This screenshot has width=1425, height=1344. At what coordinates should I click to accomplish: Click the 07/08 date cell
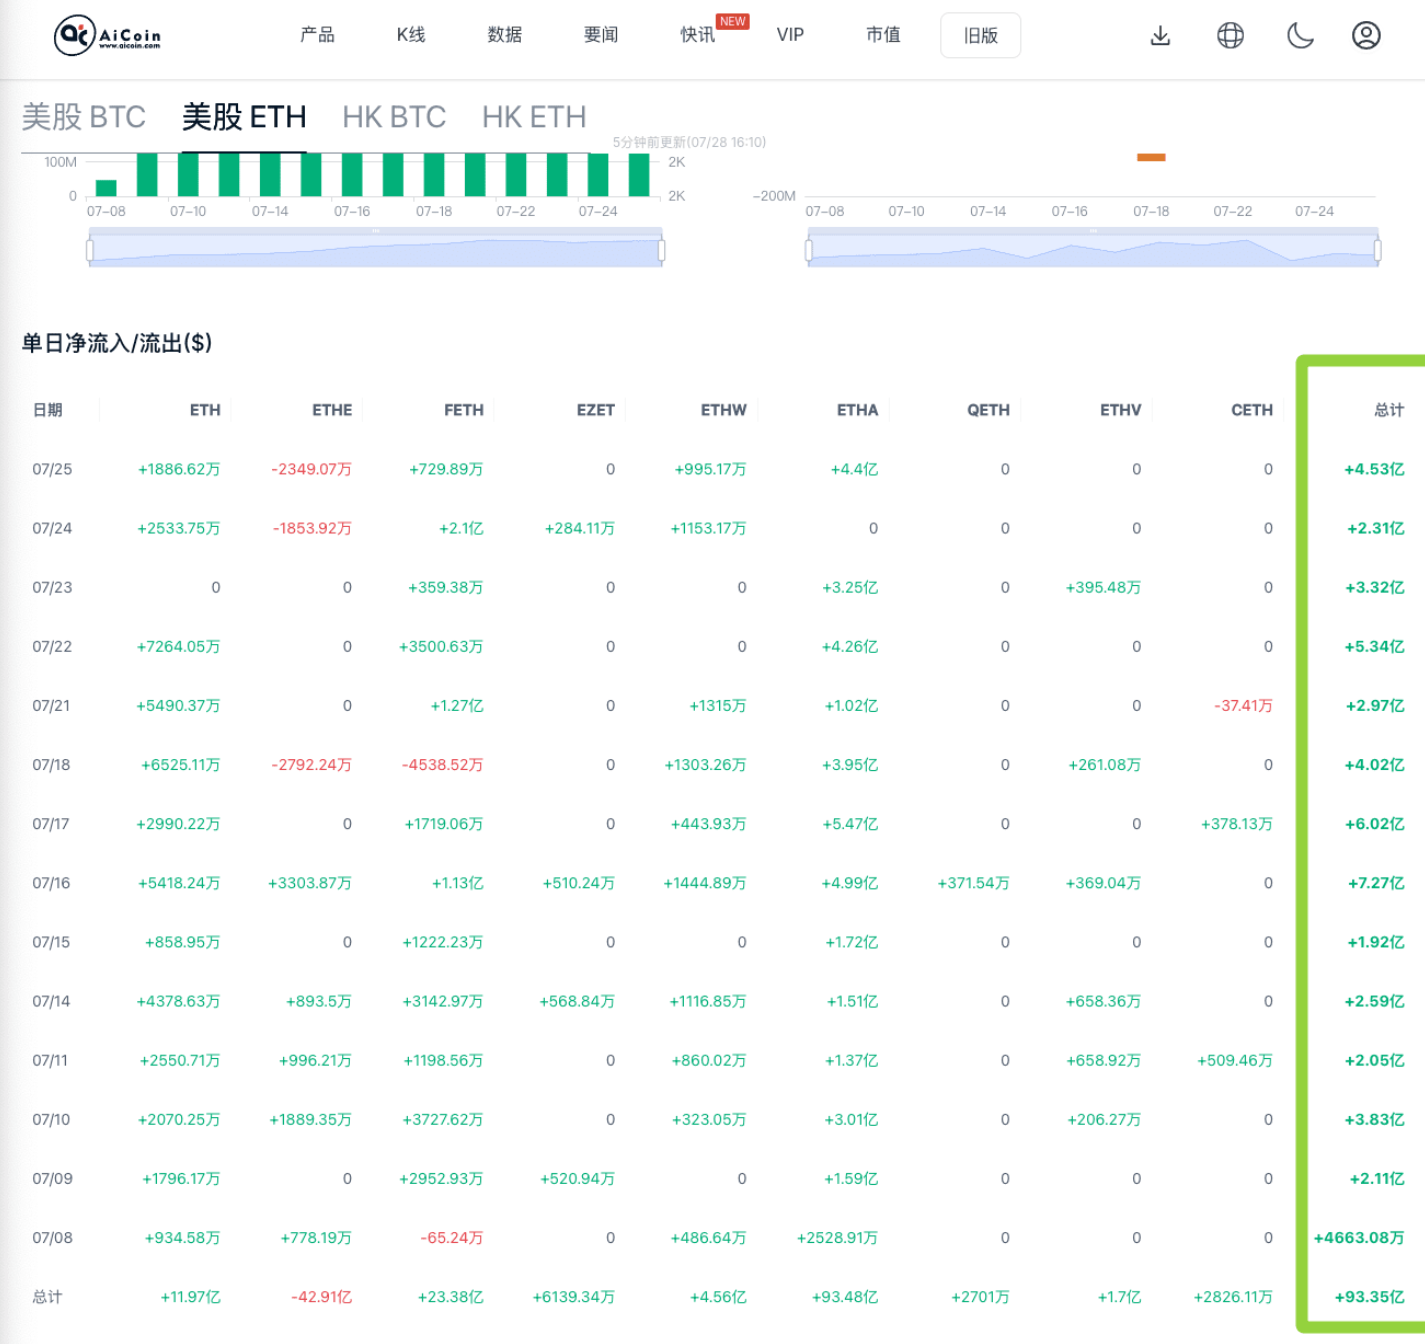52,1238
